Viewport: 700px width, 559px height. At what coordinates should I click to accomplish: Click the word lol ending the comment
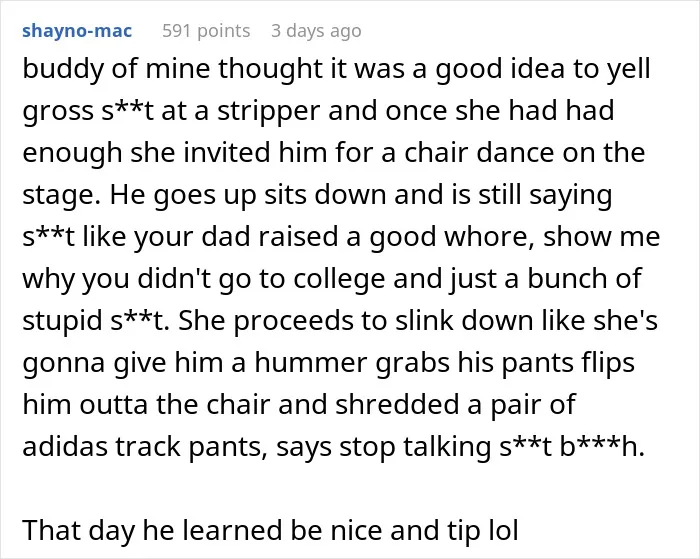click(502, 530)
